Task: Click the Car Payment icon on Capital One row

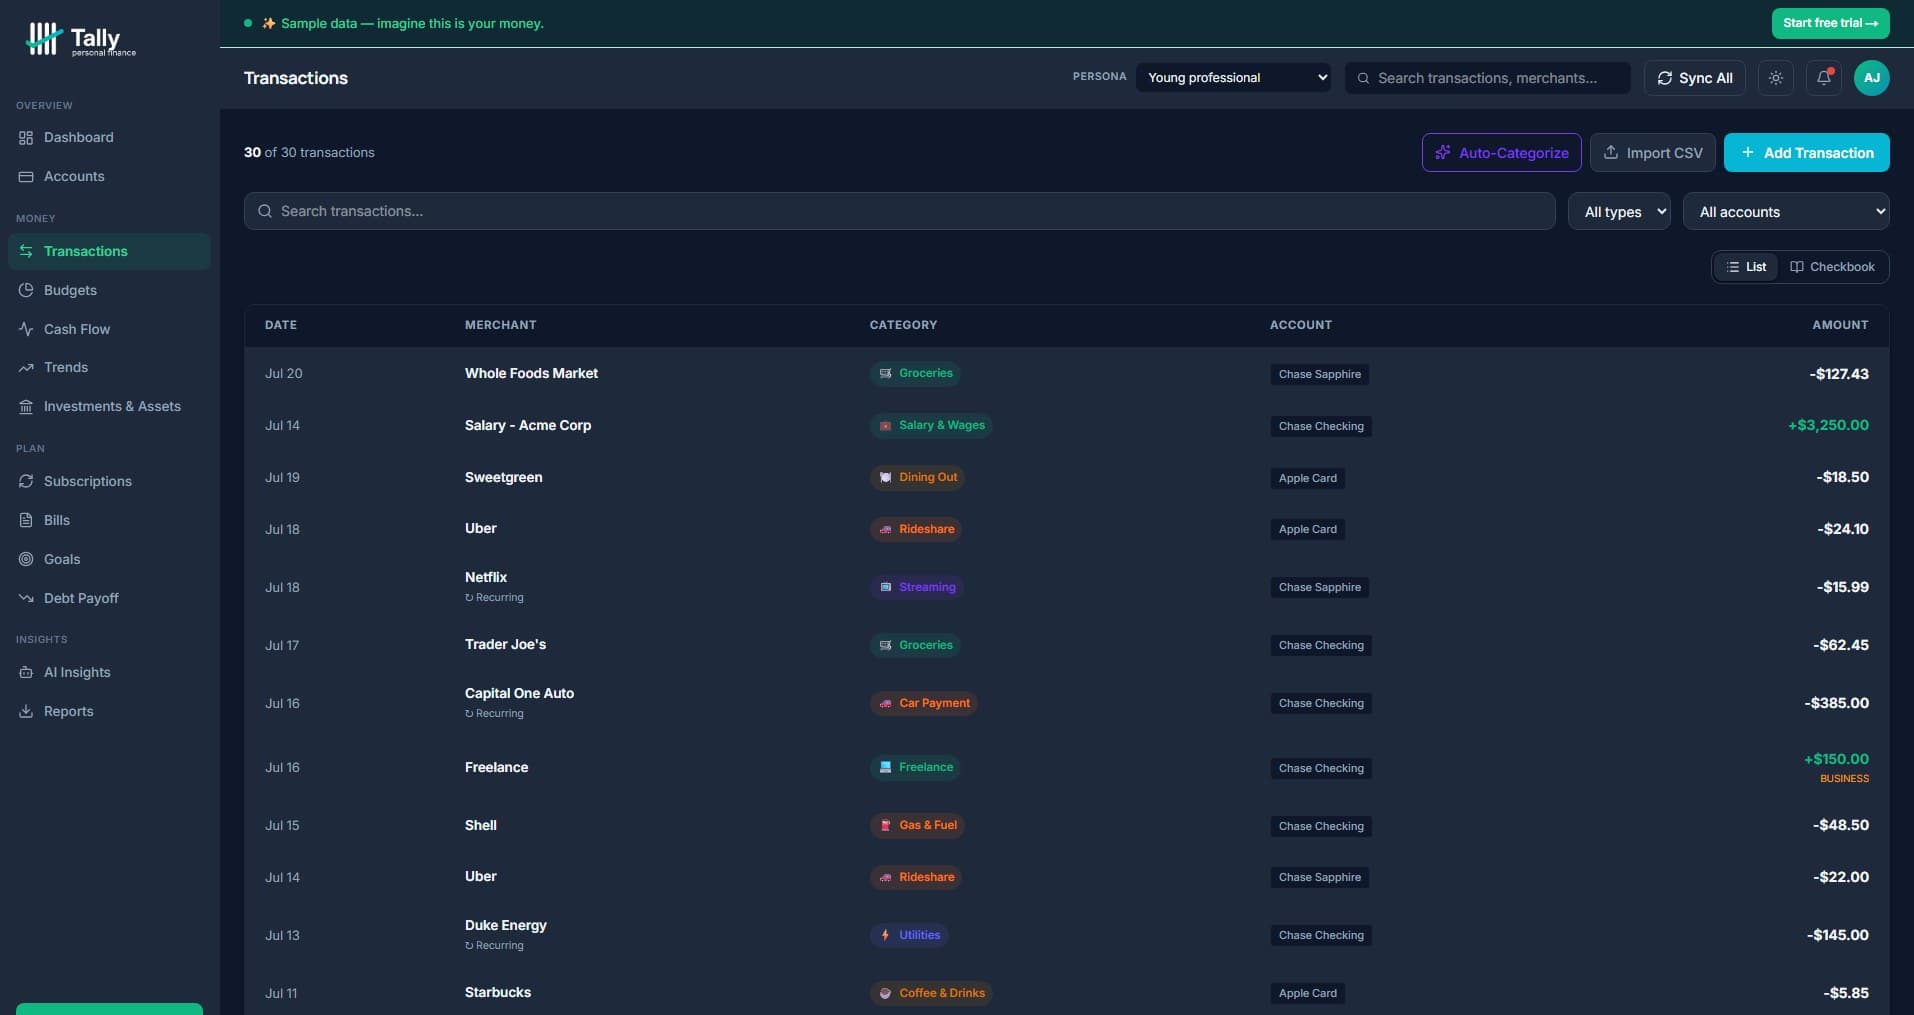Action: coord(885,704)
